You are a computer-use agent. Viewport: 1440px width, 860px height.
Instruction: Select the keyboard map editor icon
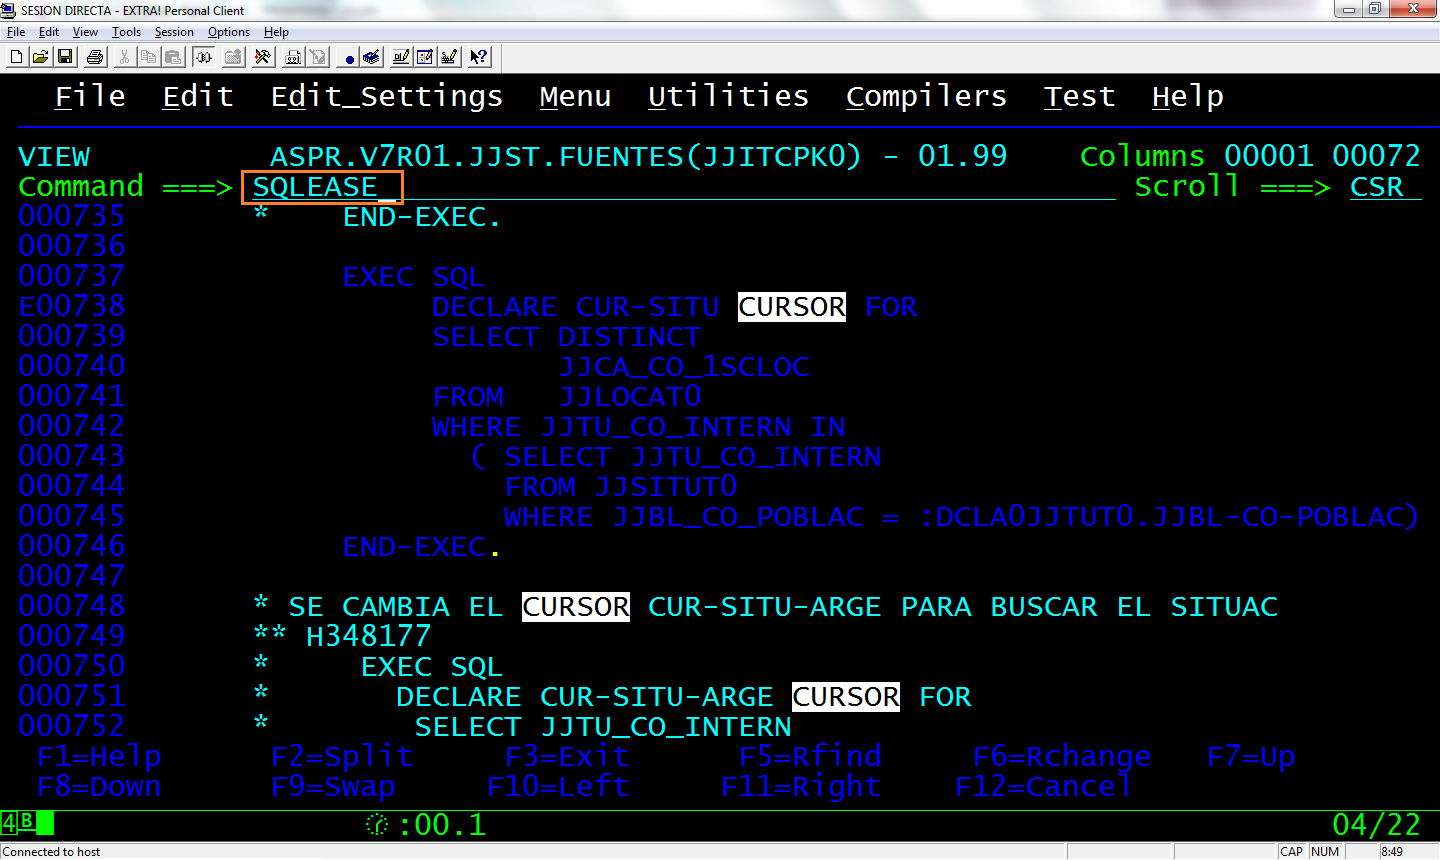(450, 57)
